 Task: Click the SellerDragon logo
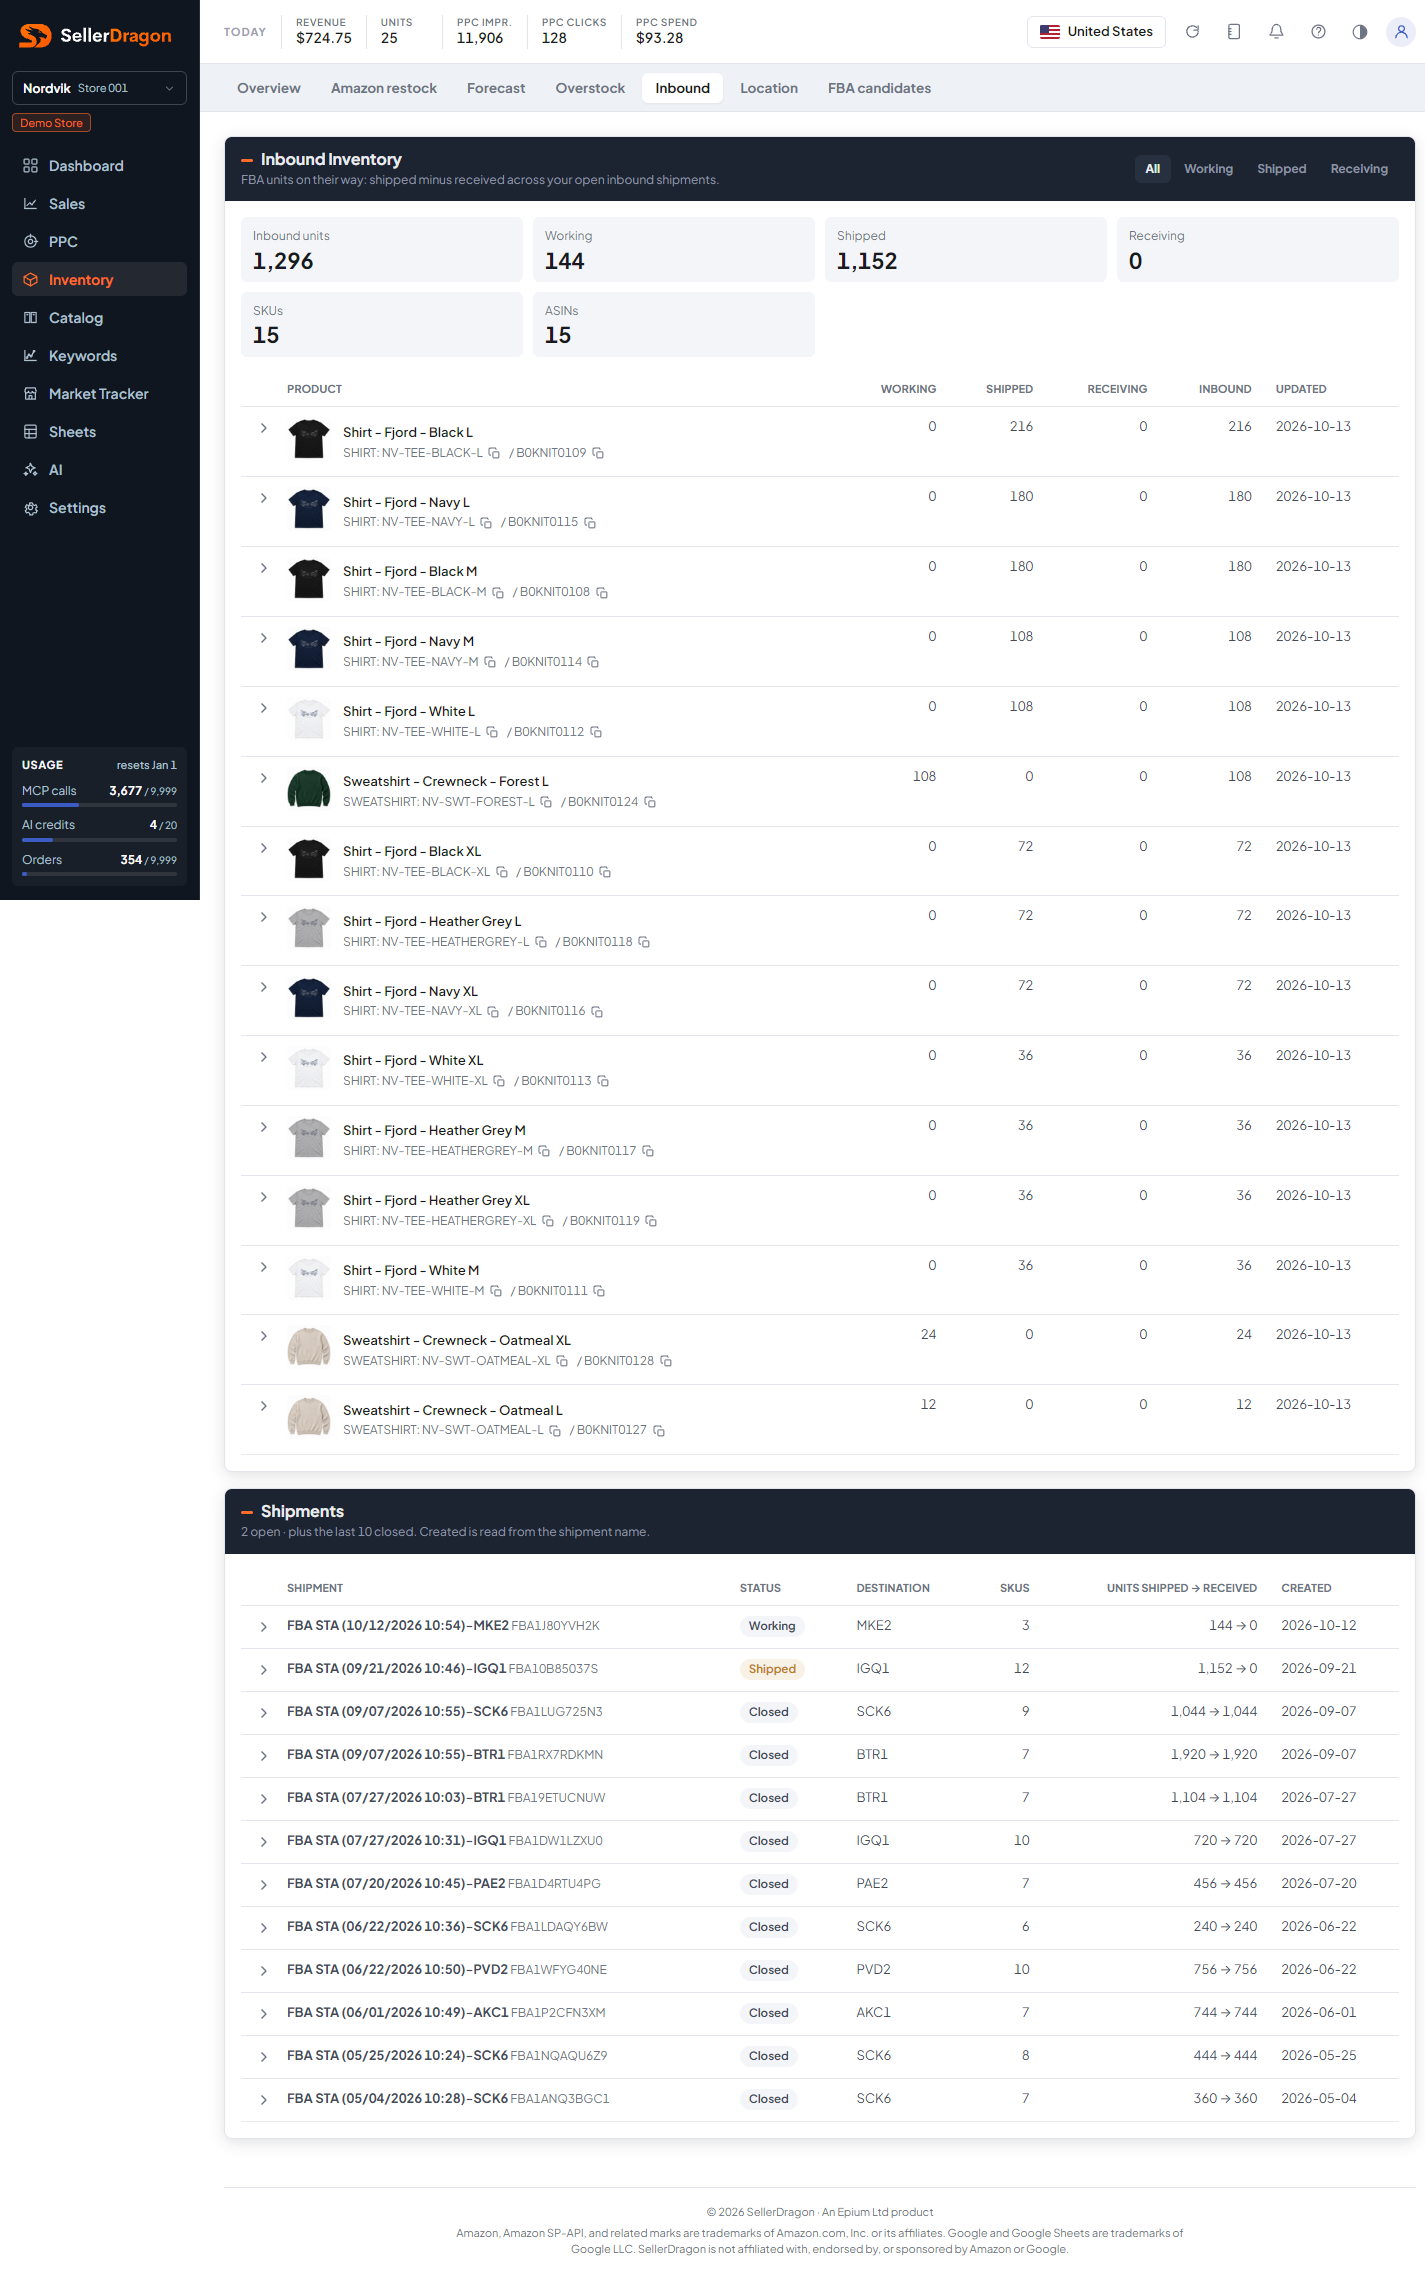coord(96,36)
